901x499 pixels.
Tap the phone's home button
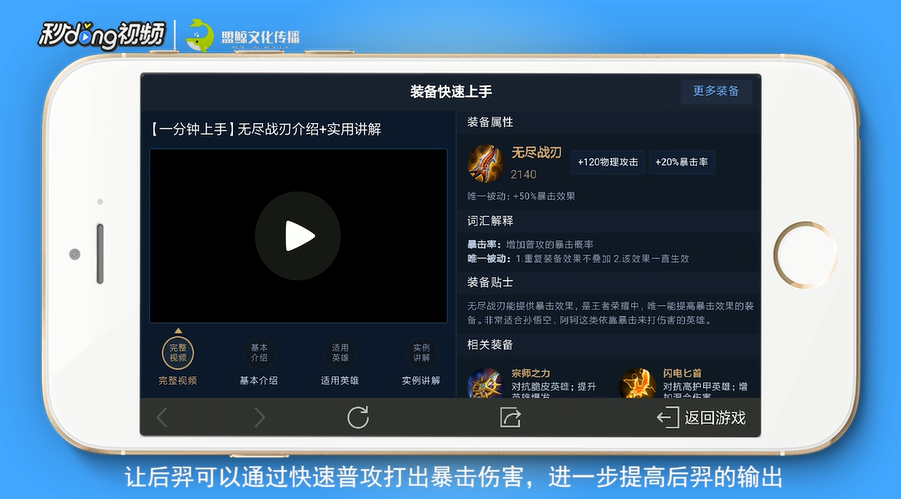804,255
